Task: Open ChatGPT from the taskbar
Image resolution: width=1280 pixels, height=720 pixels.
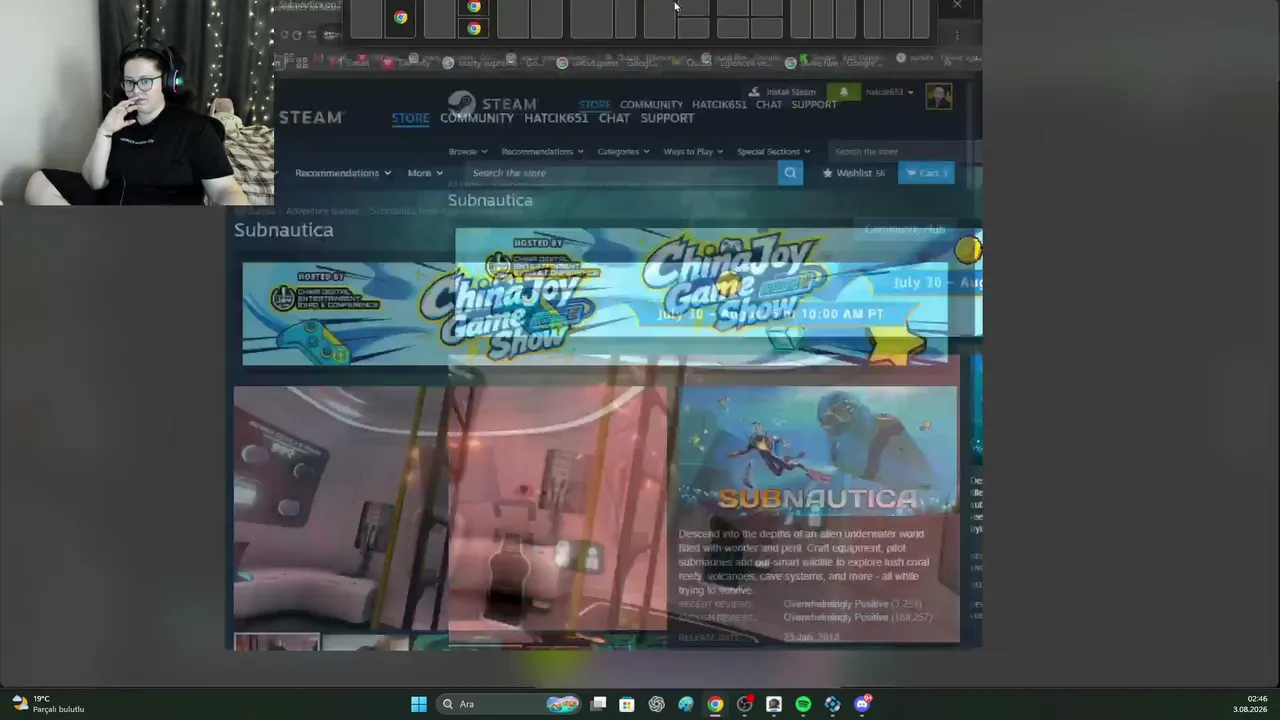Action: click(656, 704)
